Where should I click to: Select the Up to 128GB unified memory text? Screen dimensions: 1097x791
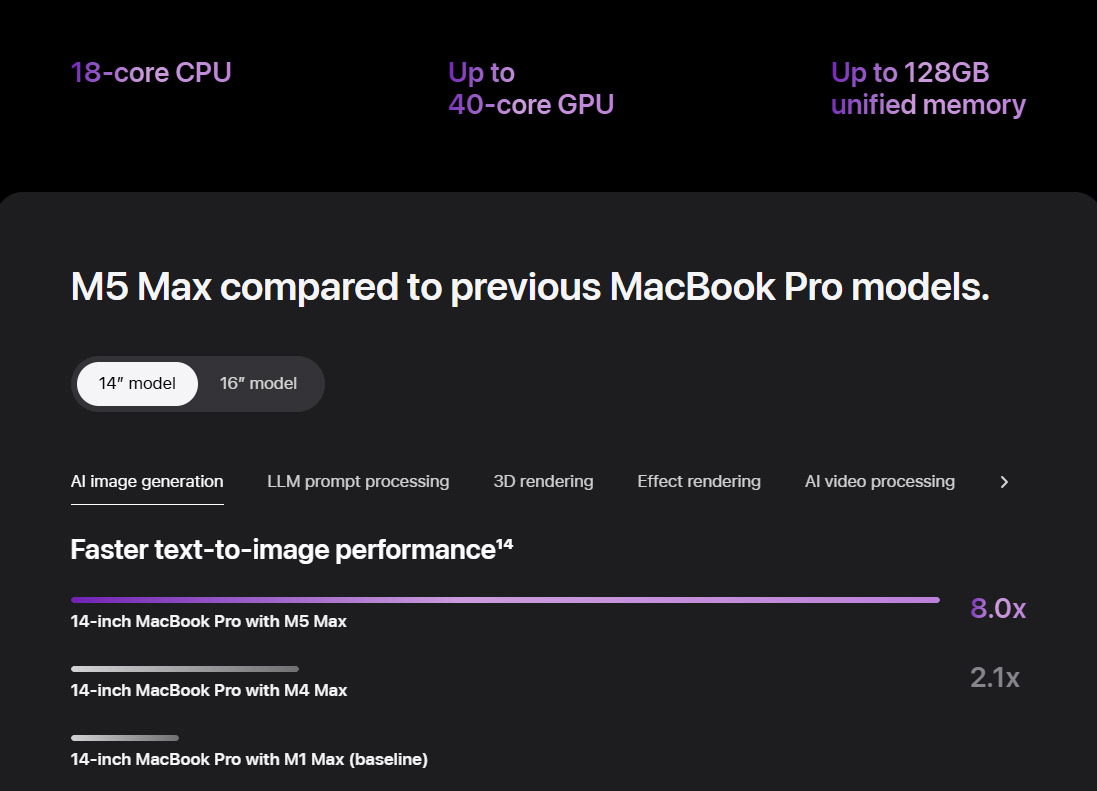928,88
